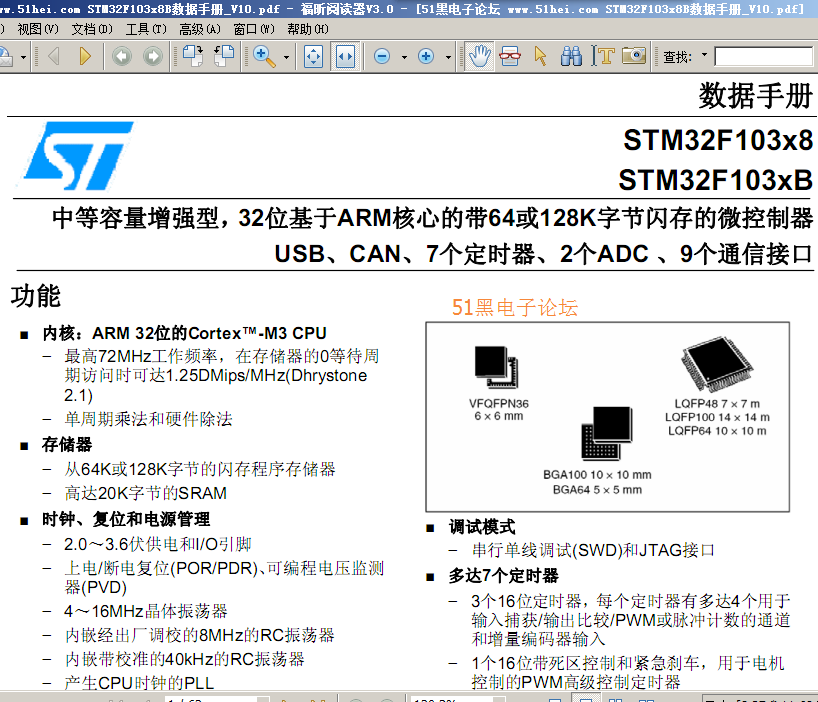Click the VFQFPN36 package image
The height and width of the screenshot is (702, 818).
tap(496, 367)
